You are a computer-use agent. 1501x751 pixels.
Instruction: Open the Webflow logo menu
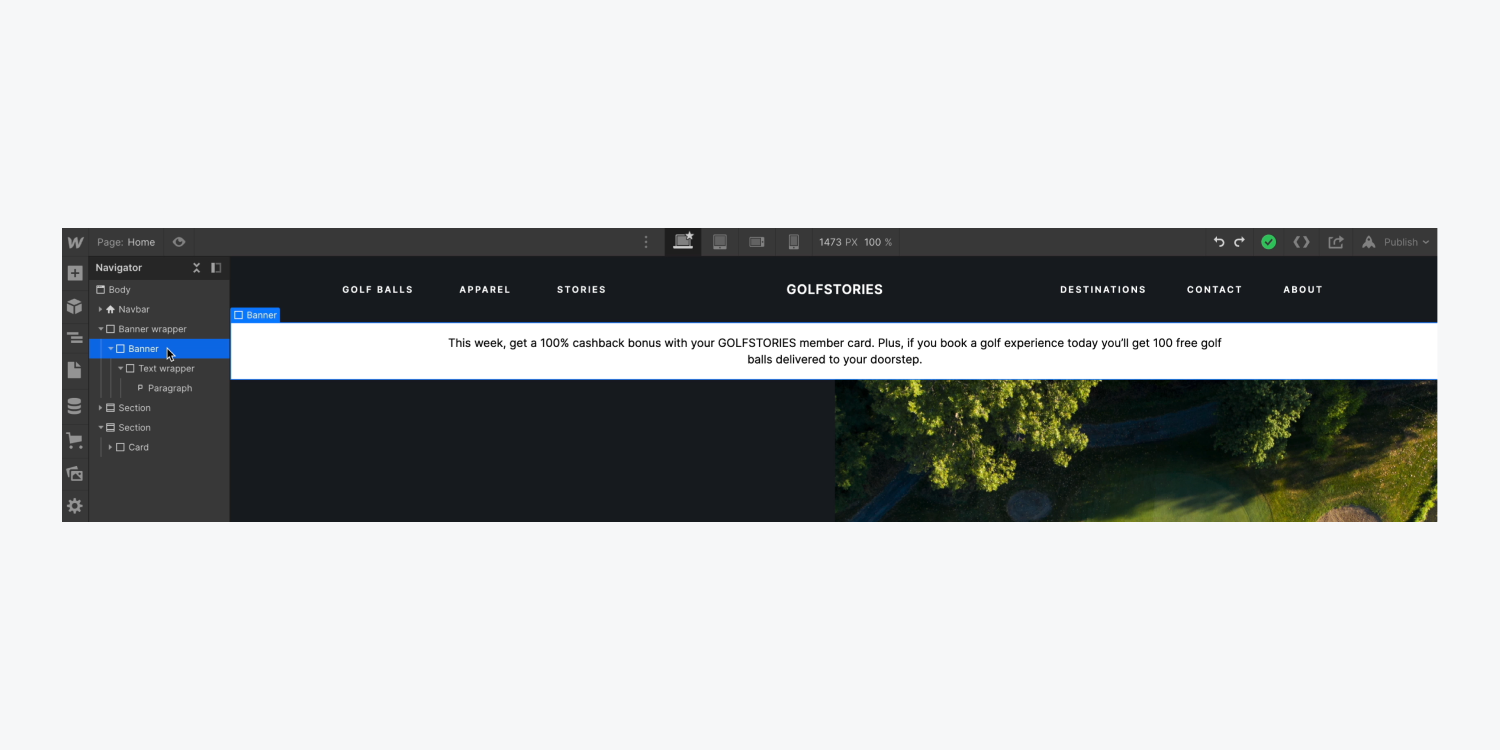tap(75, 242)
